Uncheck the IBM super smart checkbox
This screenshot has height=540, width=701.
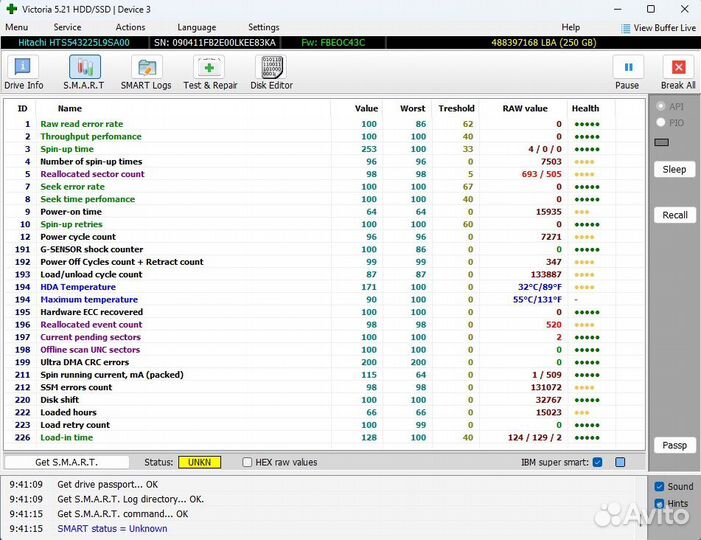[x=597, y=462]
